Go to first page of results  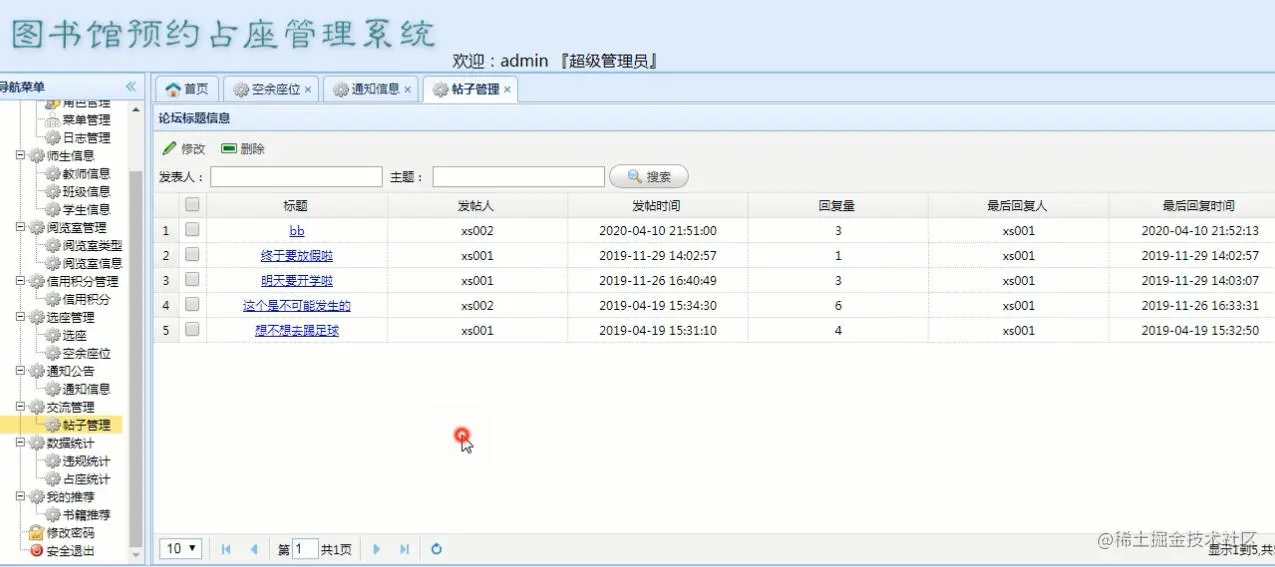226,549
